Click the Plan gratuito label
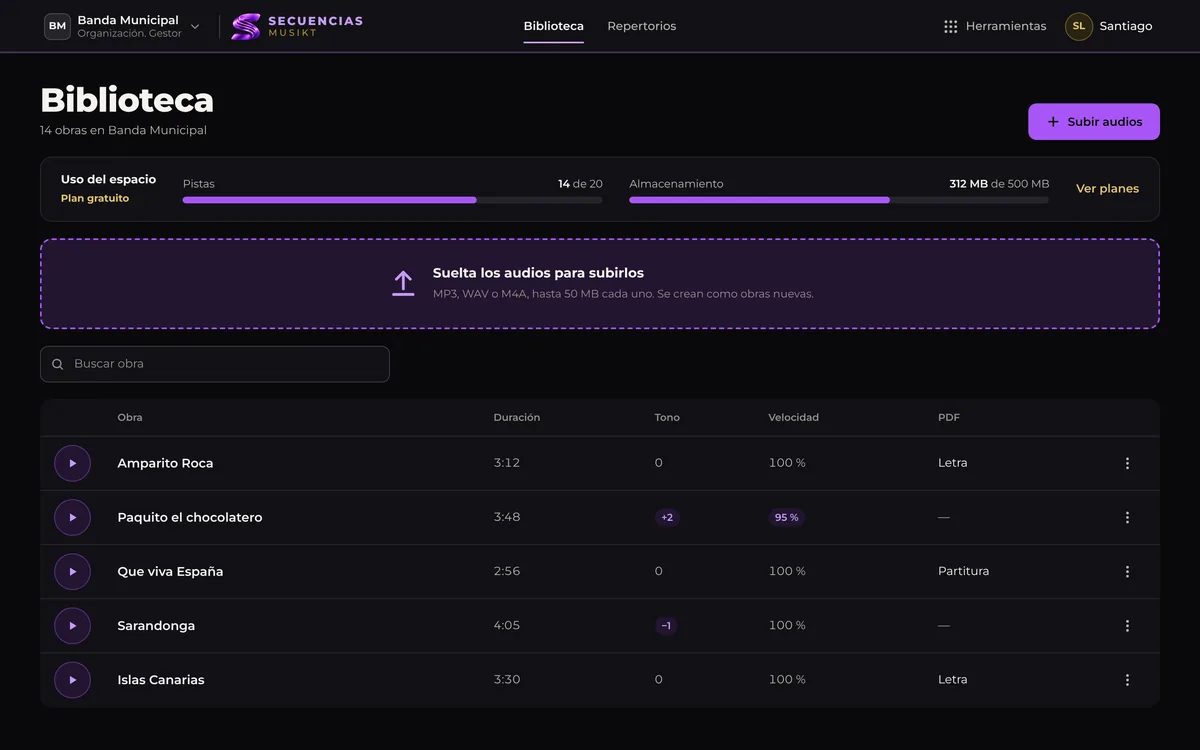 (x=95, y=198)
